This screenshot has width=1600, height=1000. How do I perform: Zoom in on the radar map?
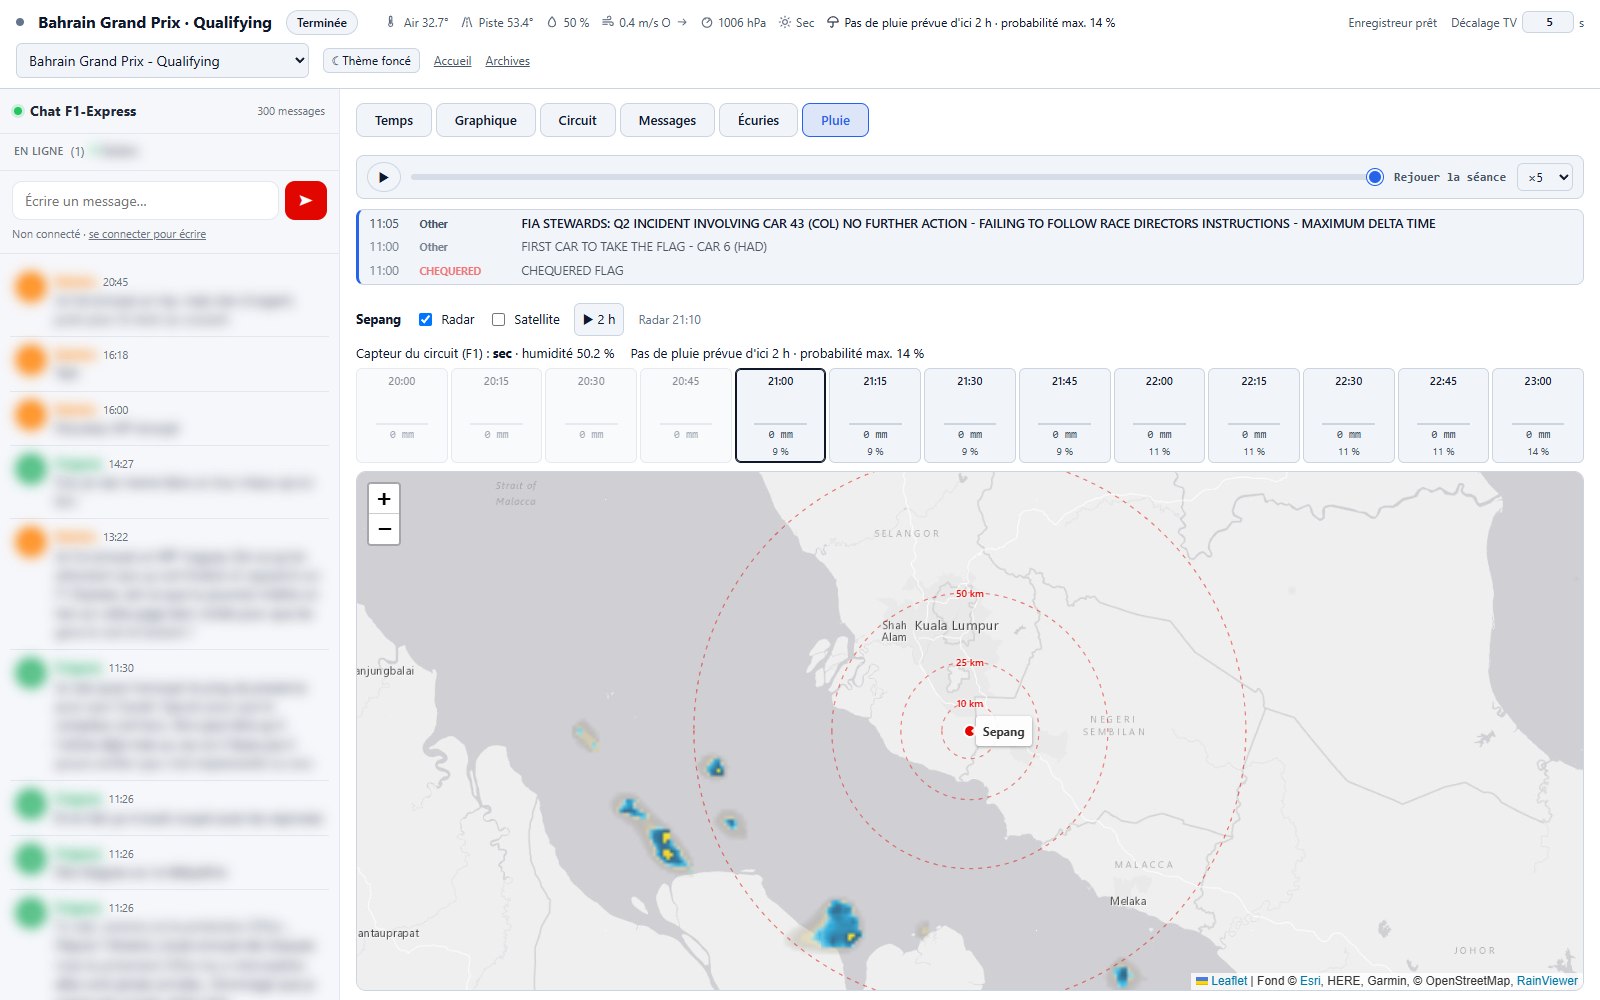[384, 499]
